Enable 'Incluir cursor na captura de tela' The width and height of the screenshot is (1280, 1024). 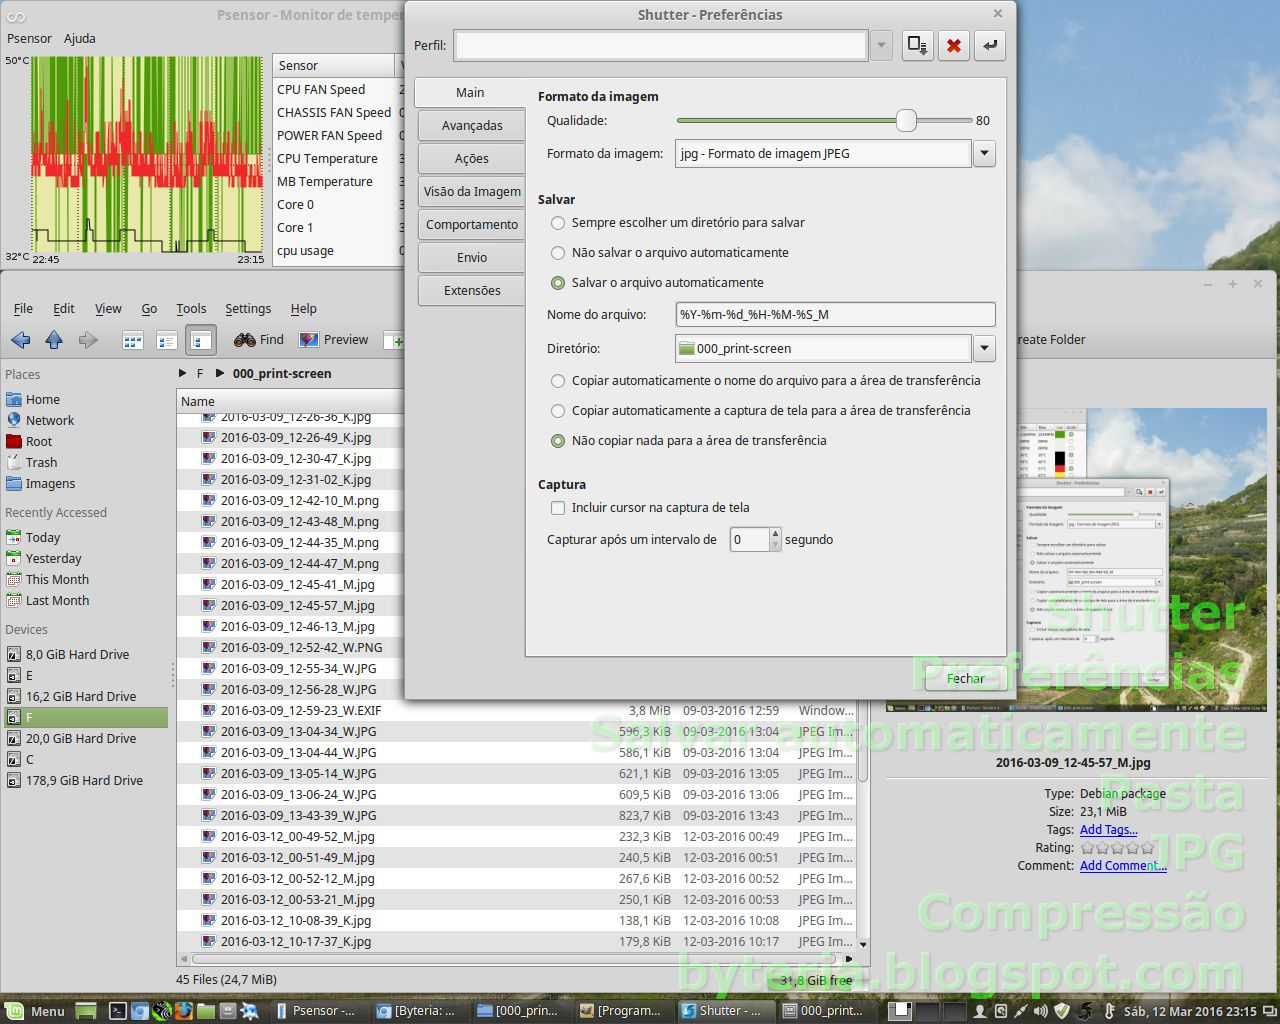tap(558, 508)
